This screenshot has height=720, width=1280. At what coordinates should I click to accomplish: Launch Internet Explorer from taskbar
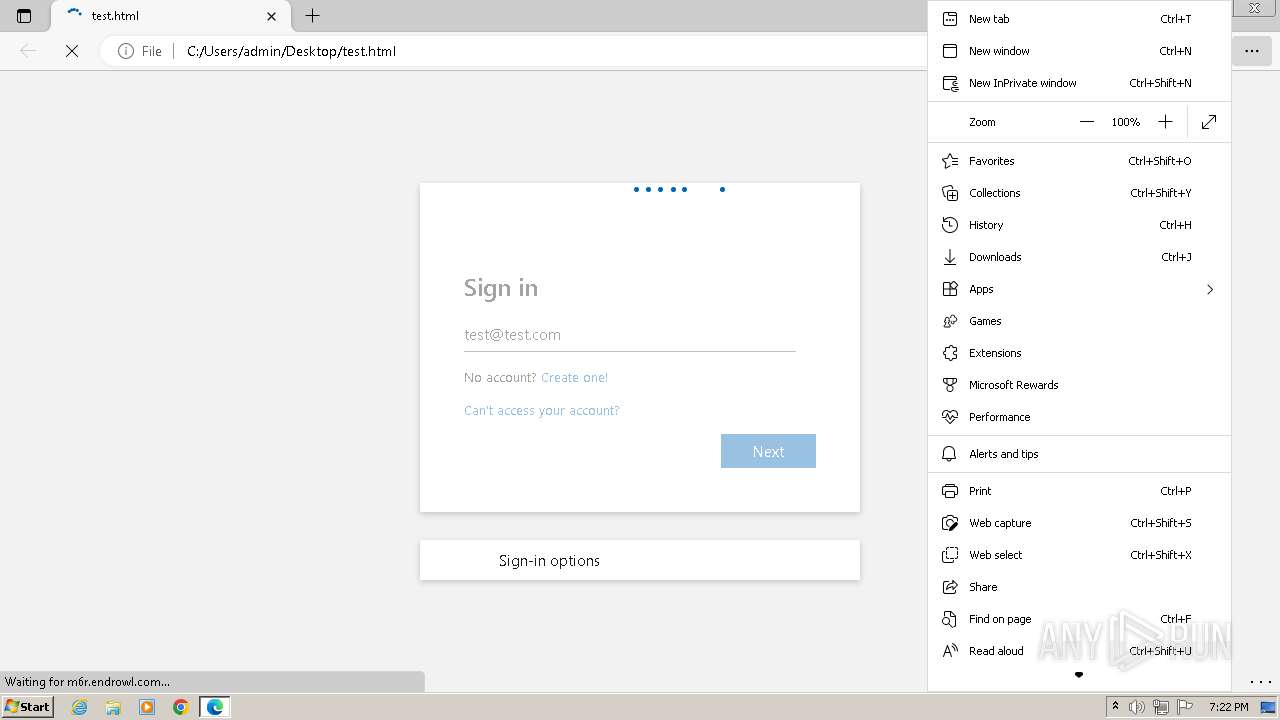79,707
